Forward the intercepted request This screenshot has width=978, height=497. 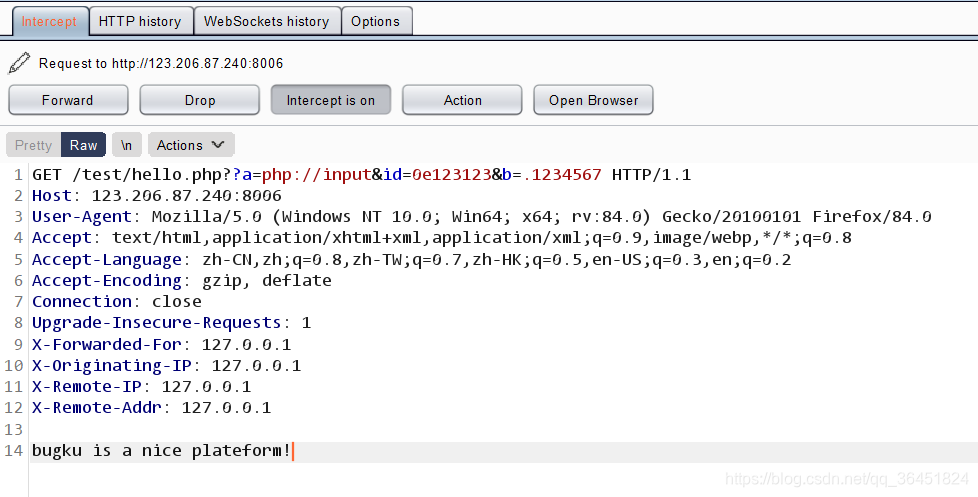[68, 100]
